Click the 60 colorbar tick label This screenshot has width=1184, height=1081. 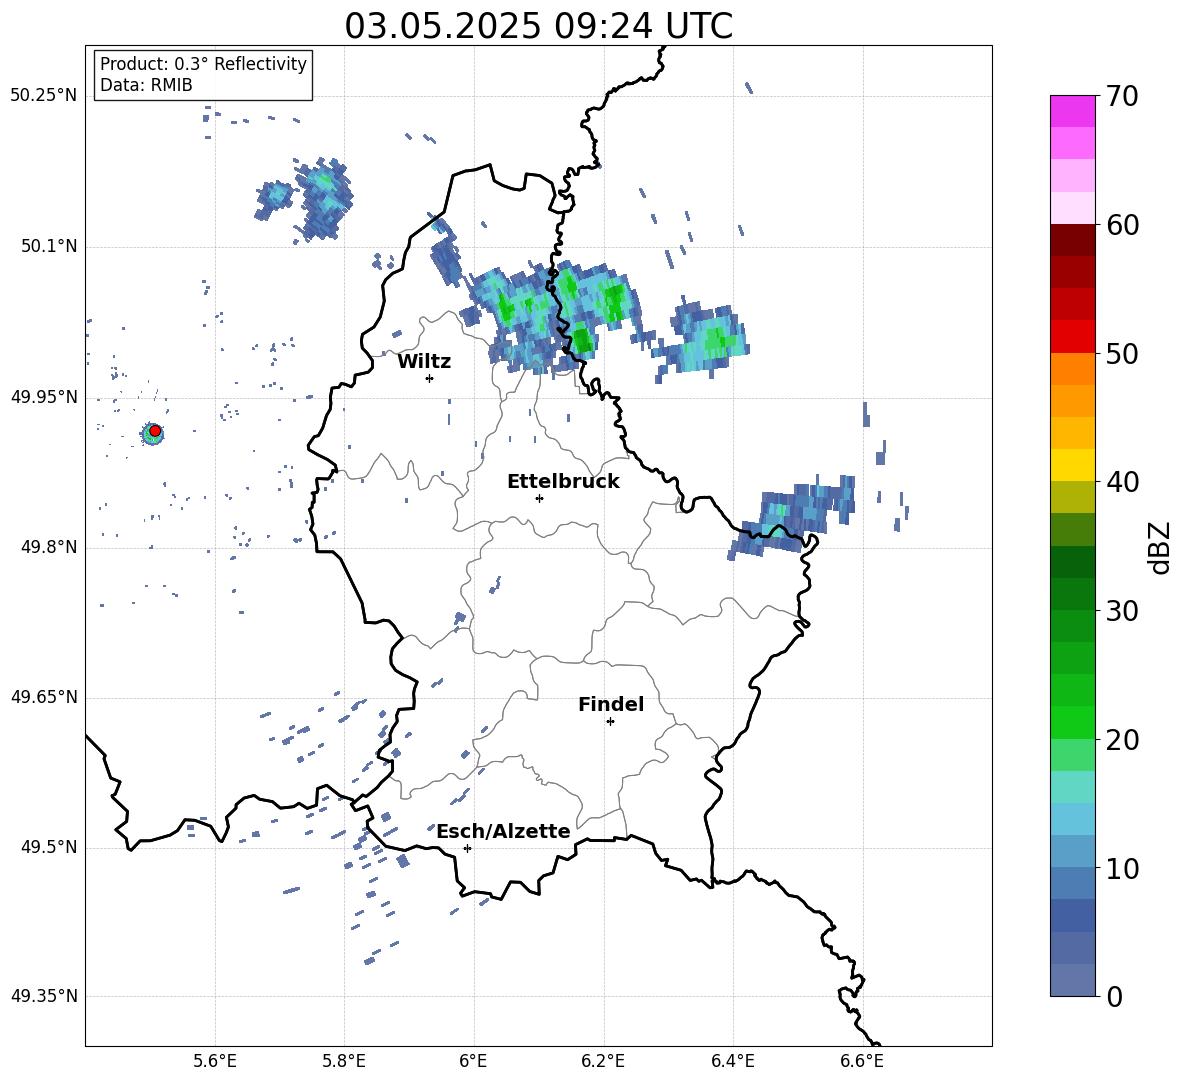(1121, 225)
